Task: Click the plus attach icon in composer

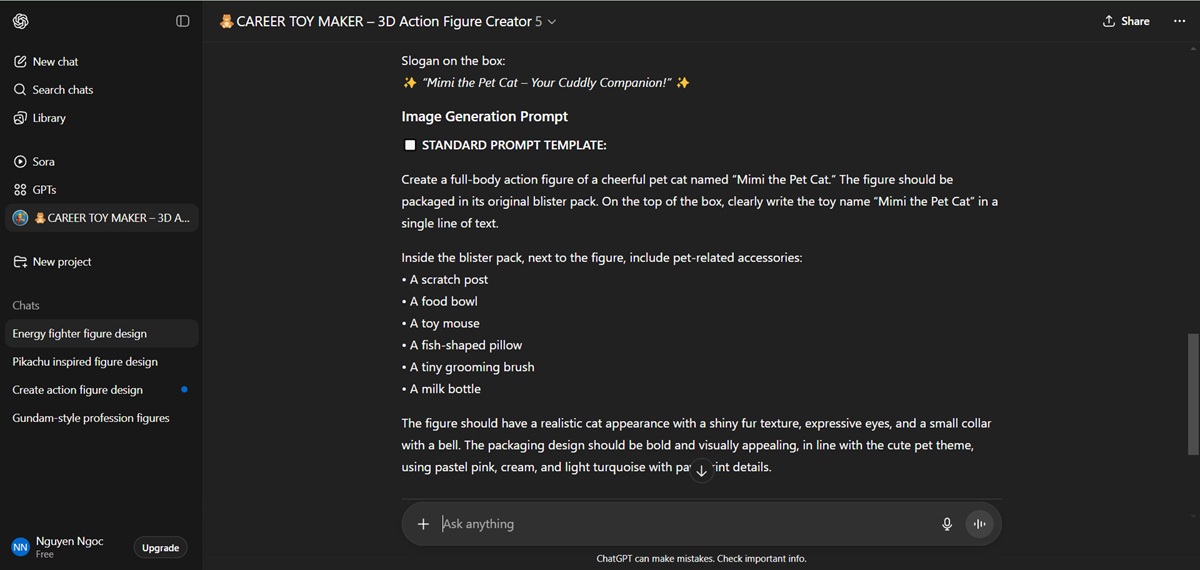Action: (423, 524)
